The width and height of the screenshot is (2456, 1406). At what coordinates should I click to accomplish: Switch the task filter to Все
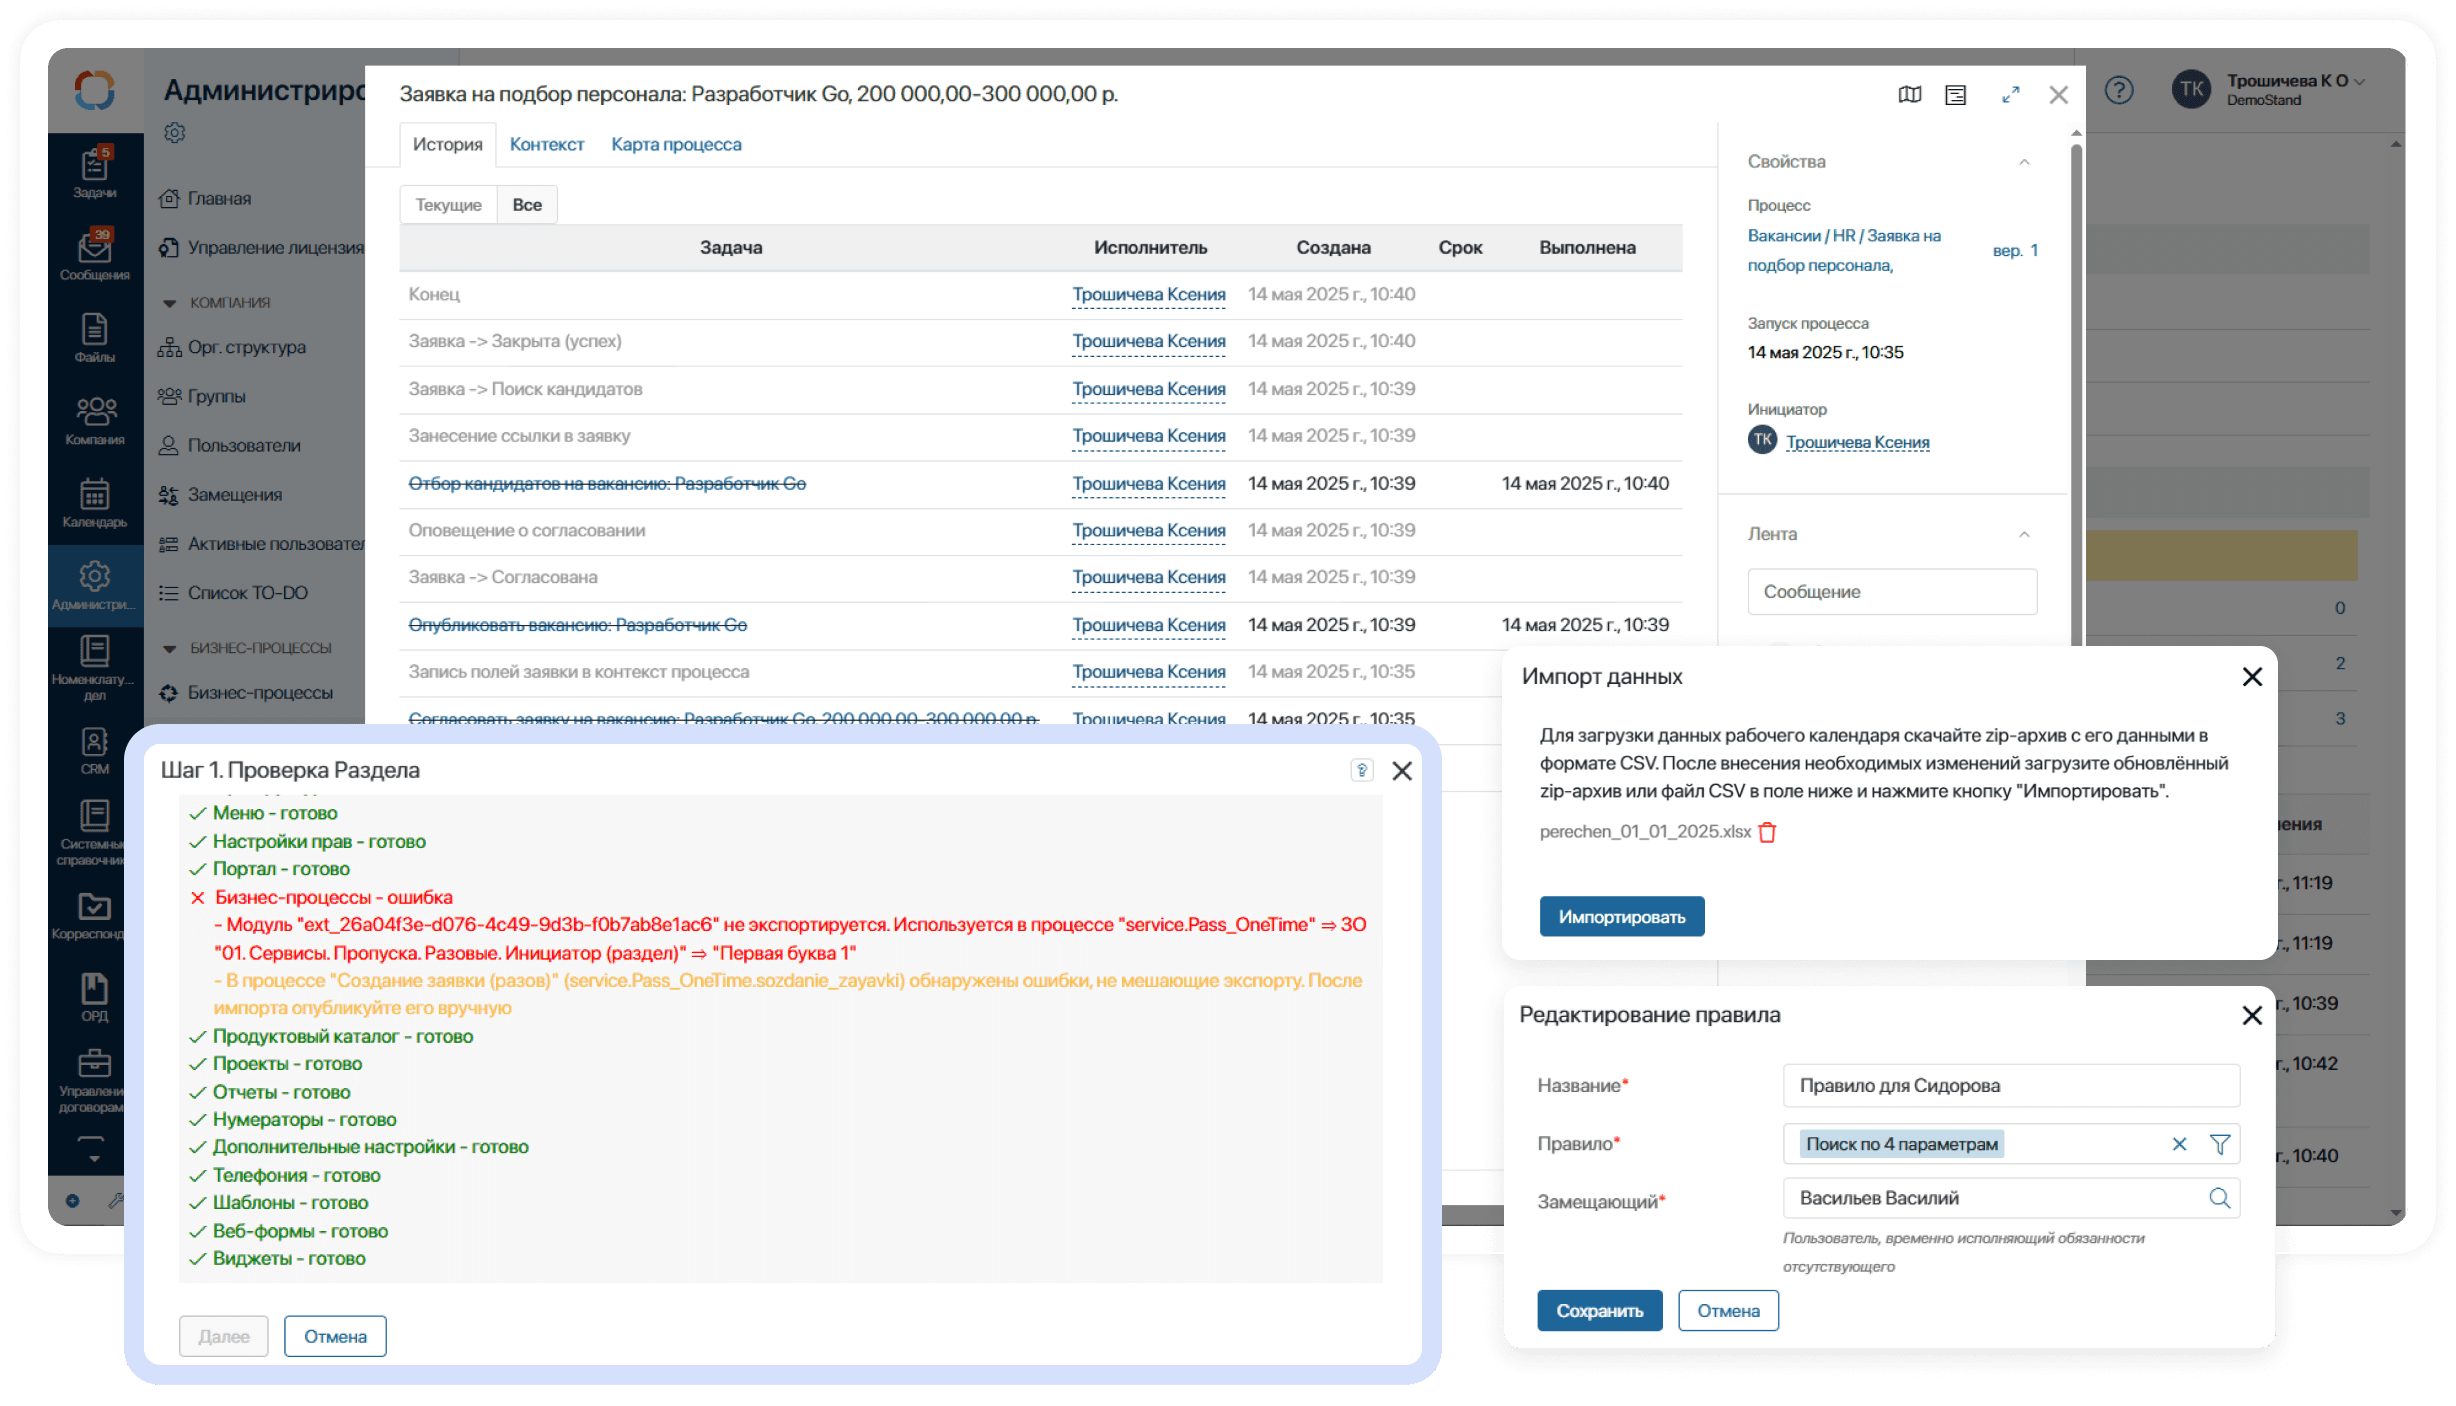[x=527, y=205]
